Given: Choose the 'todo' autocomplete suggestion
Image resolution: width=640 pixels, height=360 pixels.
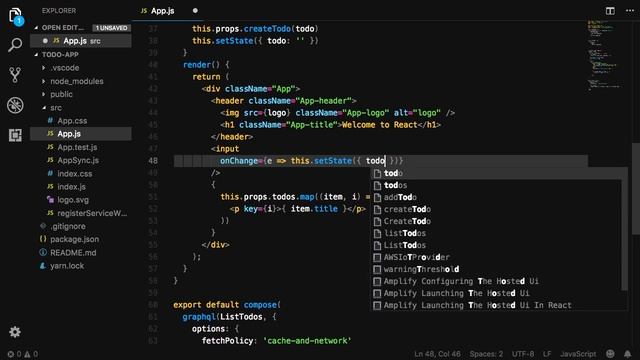Looking at the screenshot, I should tap(497, 173).
